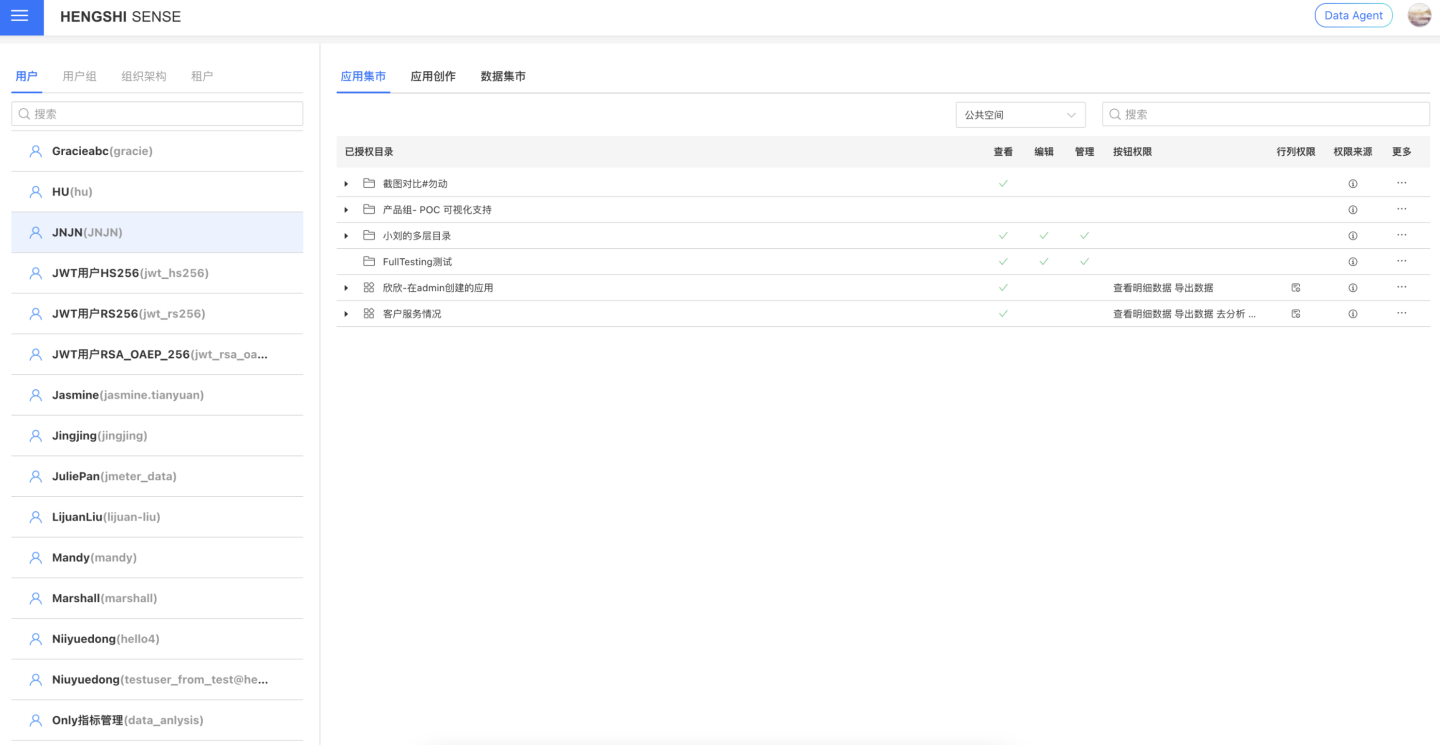
Task: Select user Jingjing
Action: [157, 436]
